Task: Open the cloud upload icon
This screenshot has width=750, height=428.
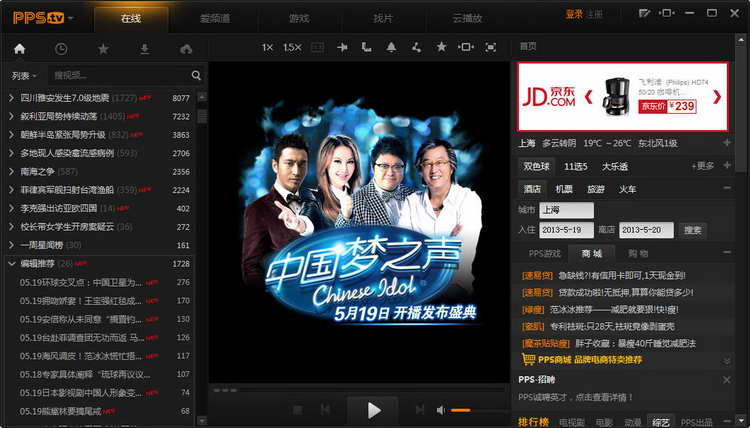Action: (186, 49)
